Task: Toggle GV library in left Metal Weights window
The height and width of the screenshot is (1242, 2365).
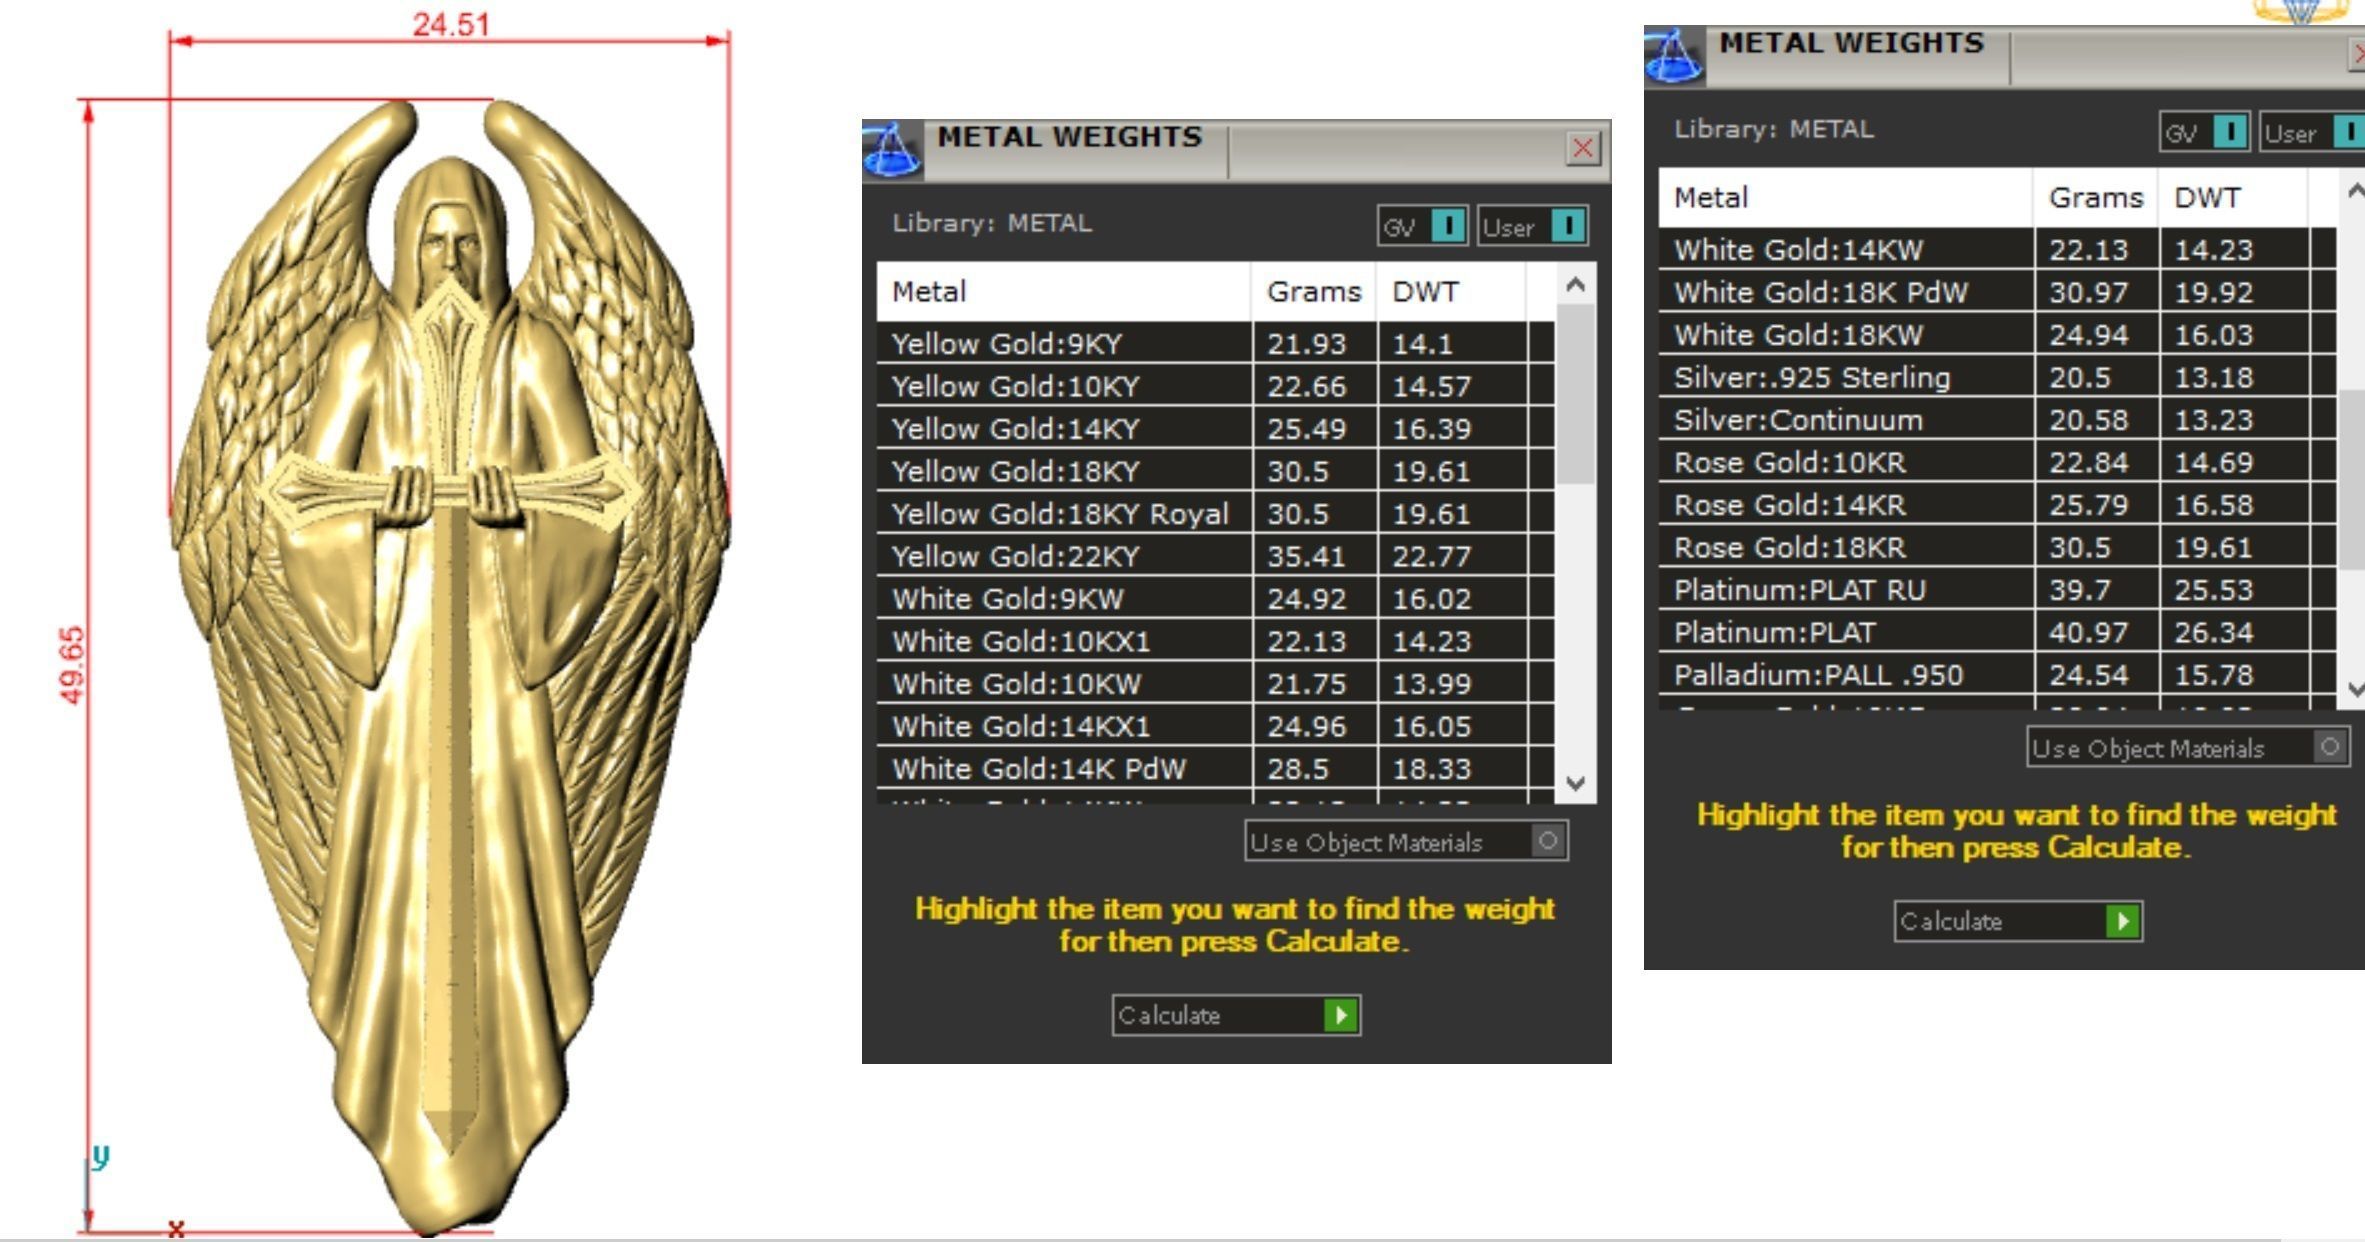Action: [1422, 226]
